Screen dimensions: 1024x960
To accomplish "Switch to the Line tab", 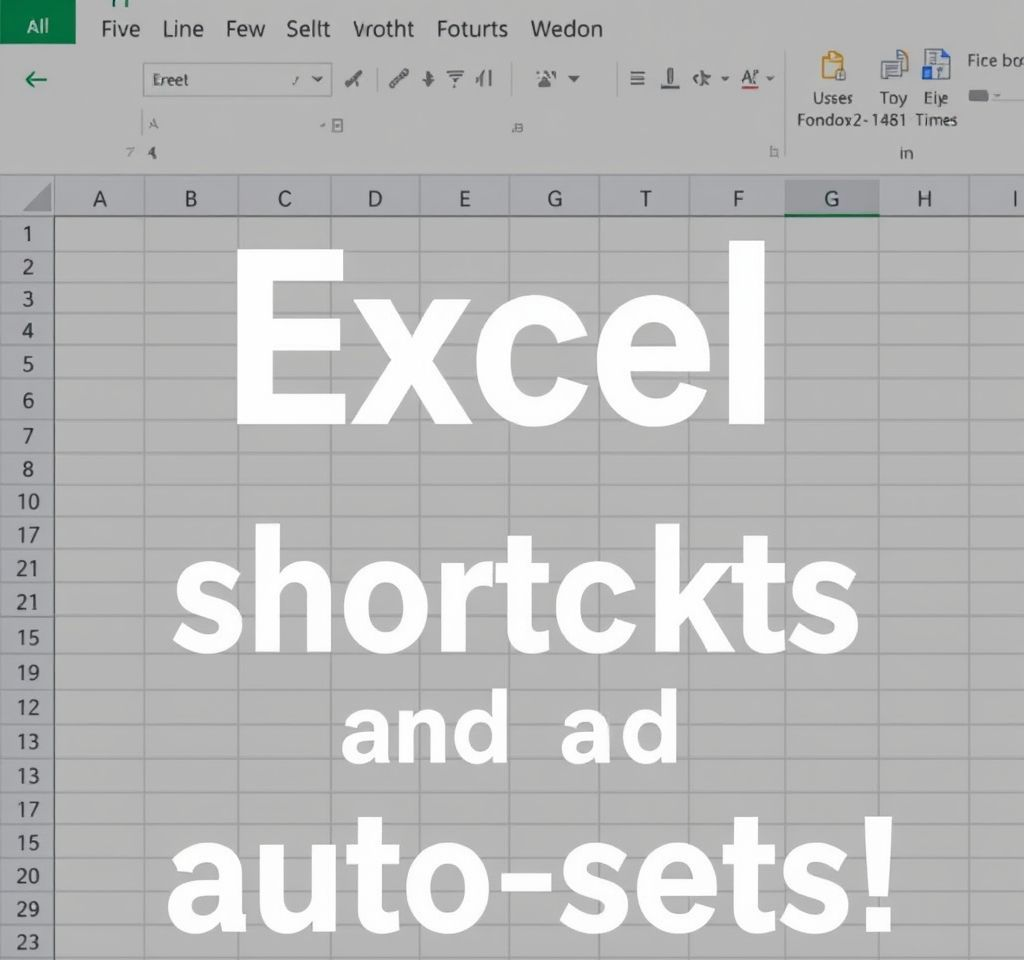I will pyautogui.click(x=183, y=29).
